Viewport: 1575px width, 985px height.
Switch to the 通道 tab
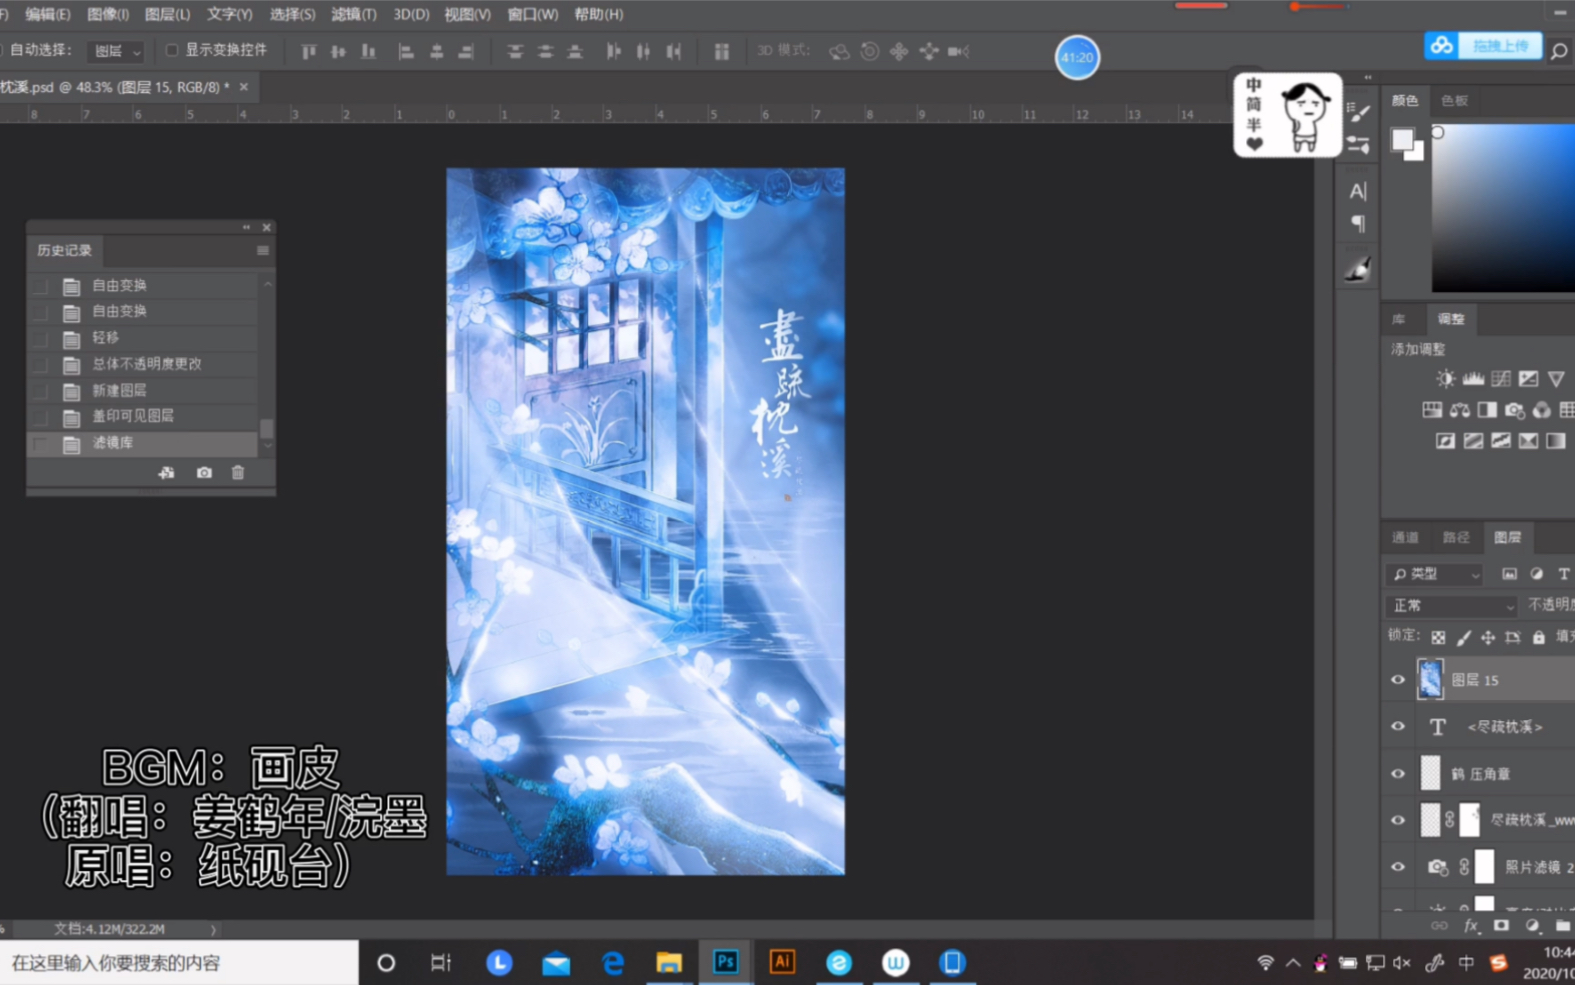pyautogui.click(x=1405, y=538)
